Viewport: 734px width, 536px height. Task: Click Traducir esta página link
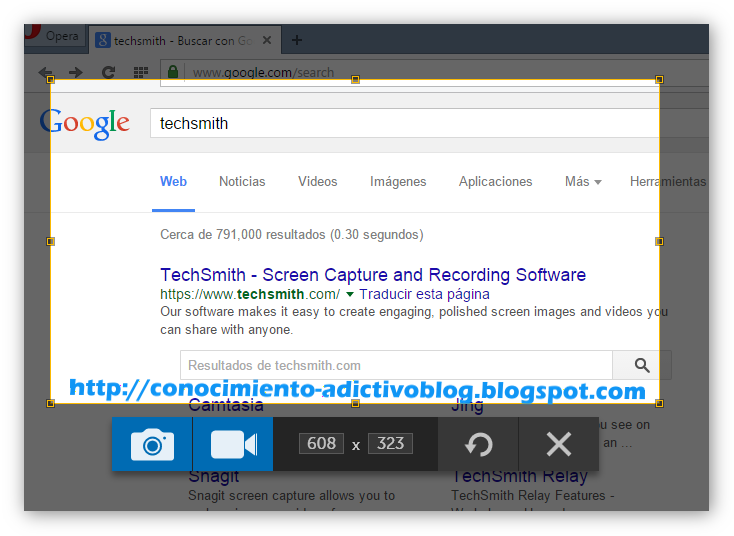click(424, 294)
